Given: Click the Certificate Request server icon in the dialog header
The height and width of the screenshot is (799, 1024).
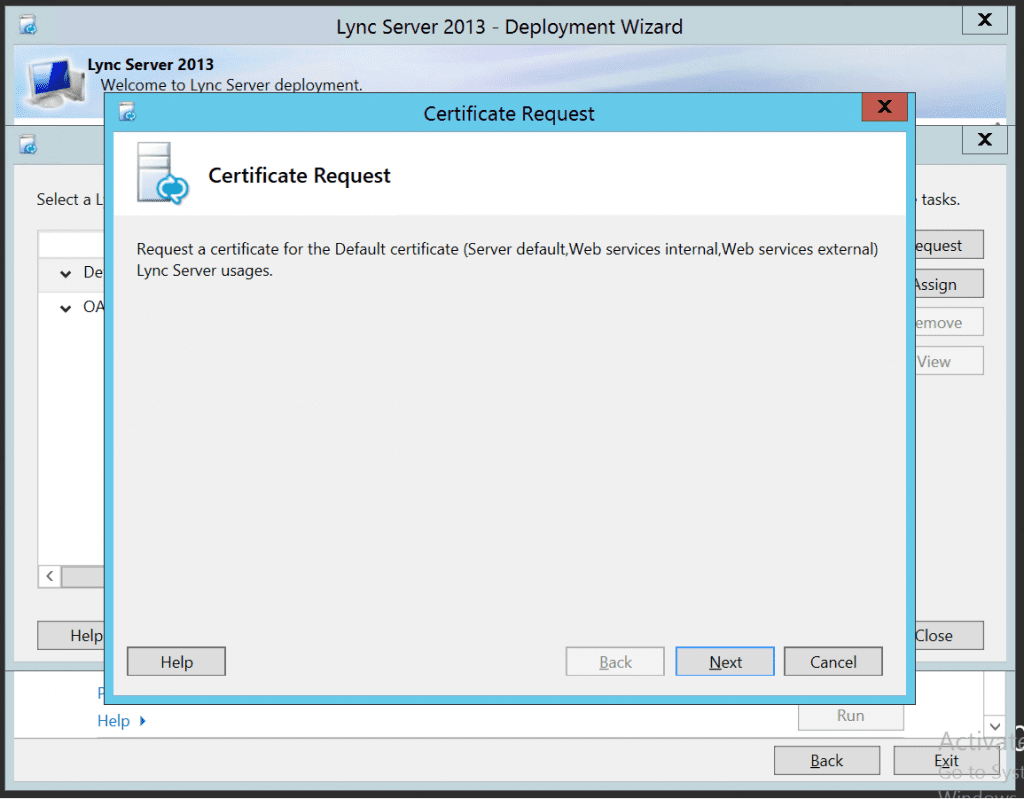Looking at the screenshot, I should coord(161,175).
